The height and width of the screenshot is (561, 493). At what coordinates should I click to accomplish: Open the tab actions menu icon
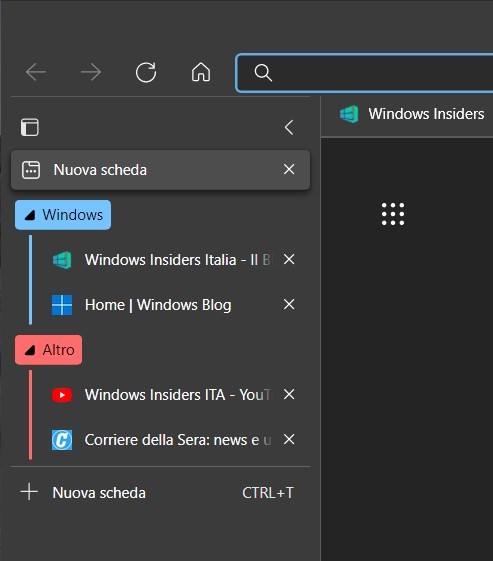point(30,127)
